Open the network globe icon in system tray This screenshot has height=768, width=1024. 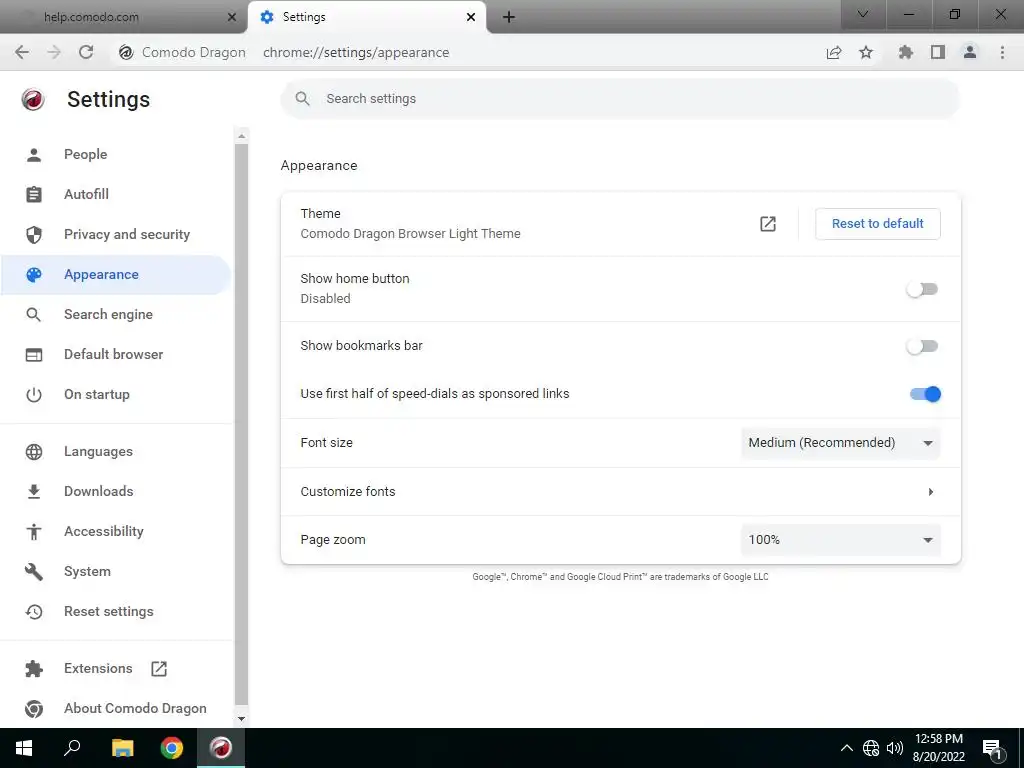coord(871,748)
